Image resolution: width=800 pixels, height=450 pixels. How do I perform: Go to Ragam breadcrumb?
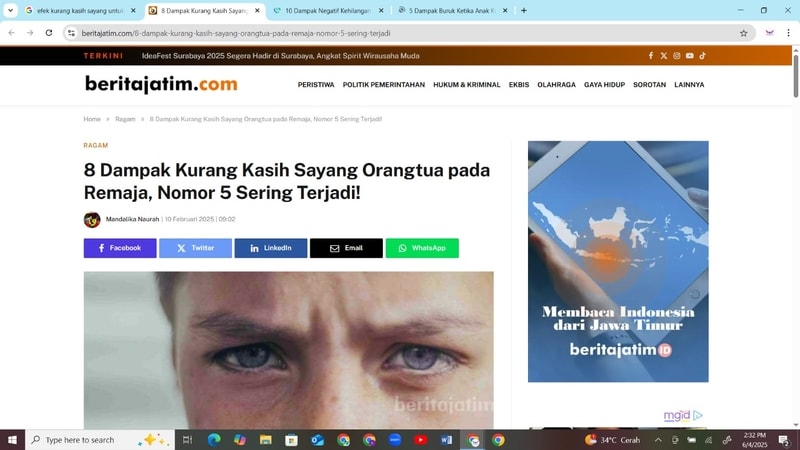[x=125, y=119]
